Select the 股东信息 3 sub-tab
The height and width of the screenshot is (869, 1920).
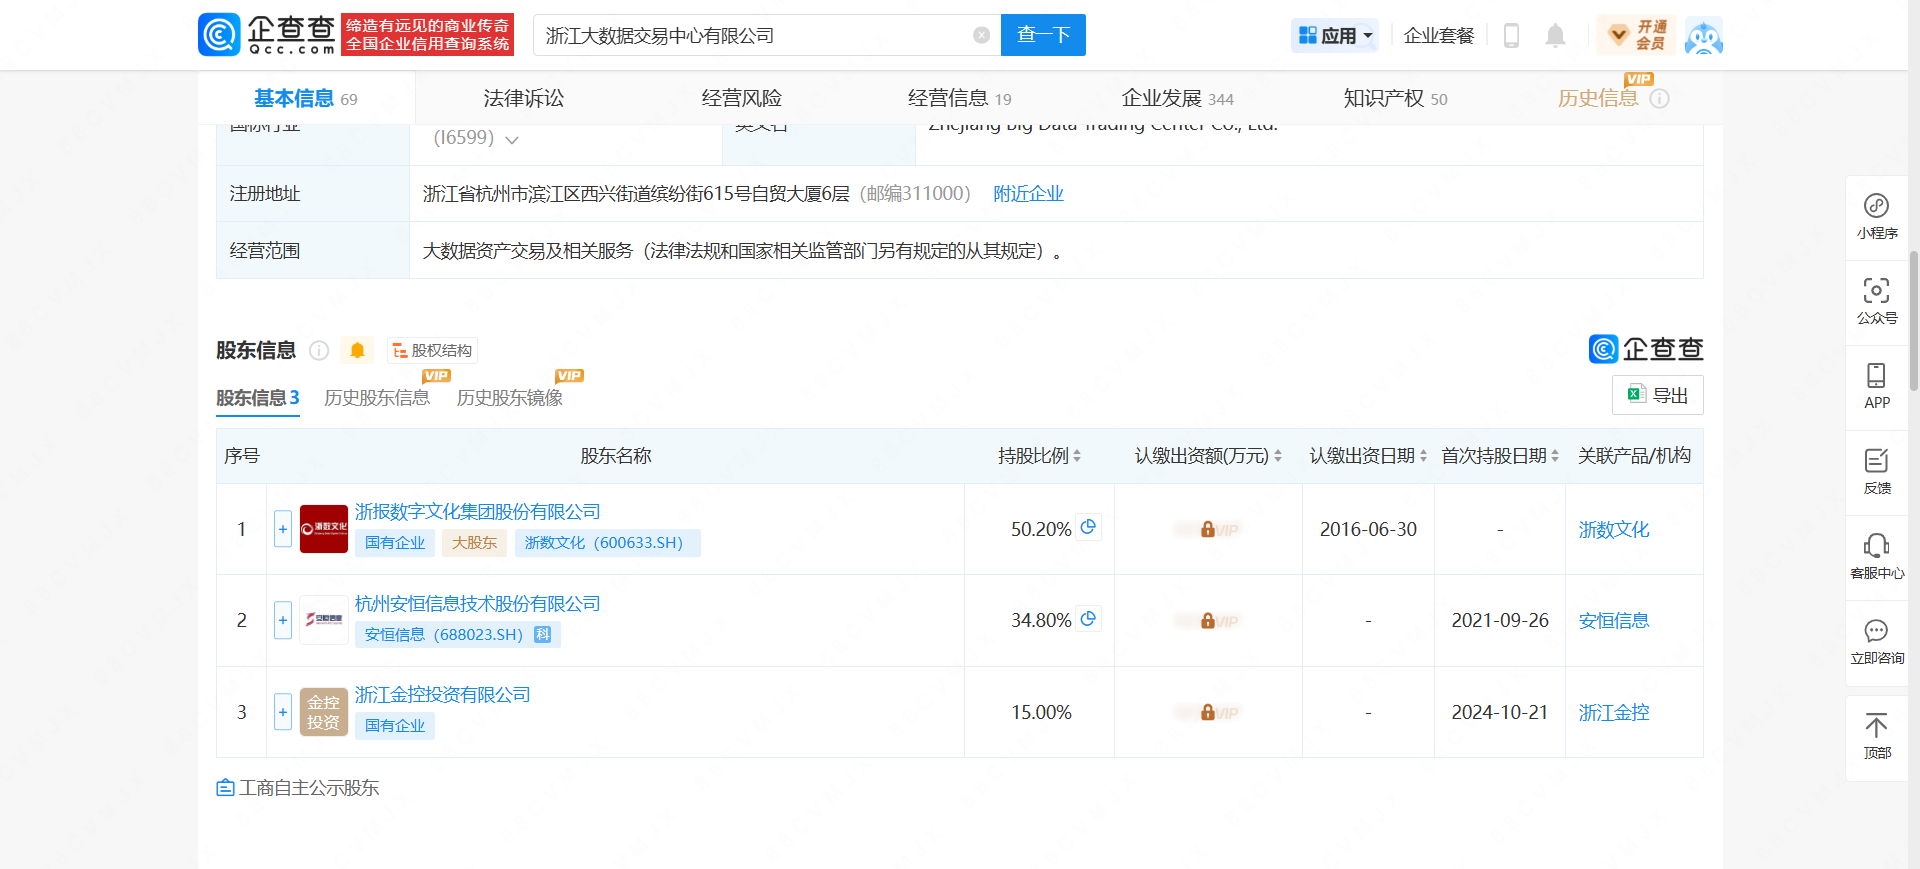click(258, 398)
